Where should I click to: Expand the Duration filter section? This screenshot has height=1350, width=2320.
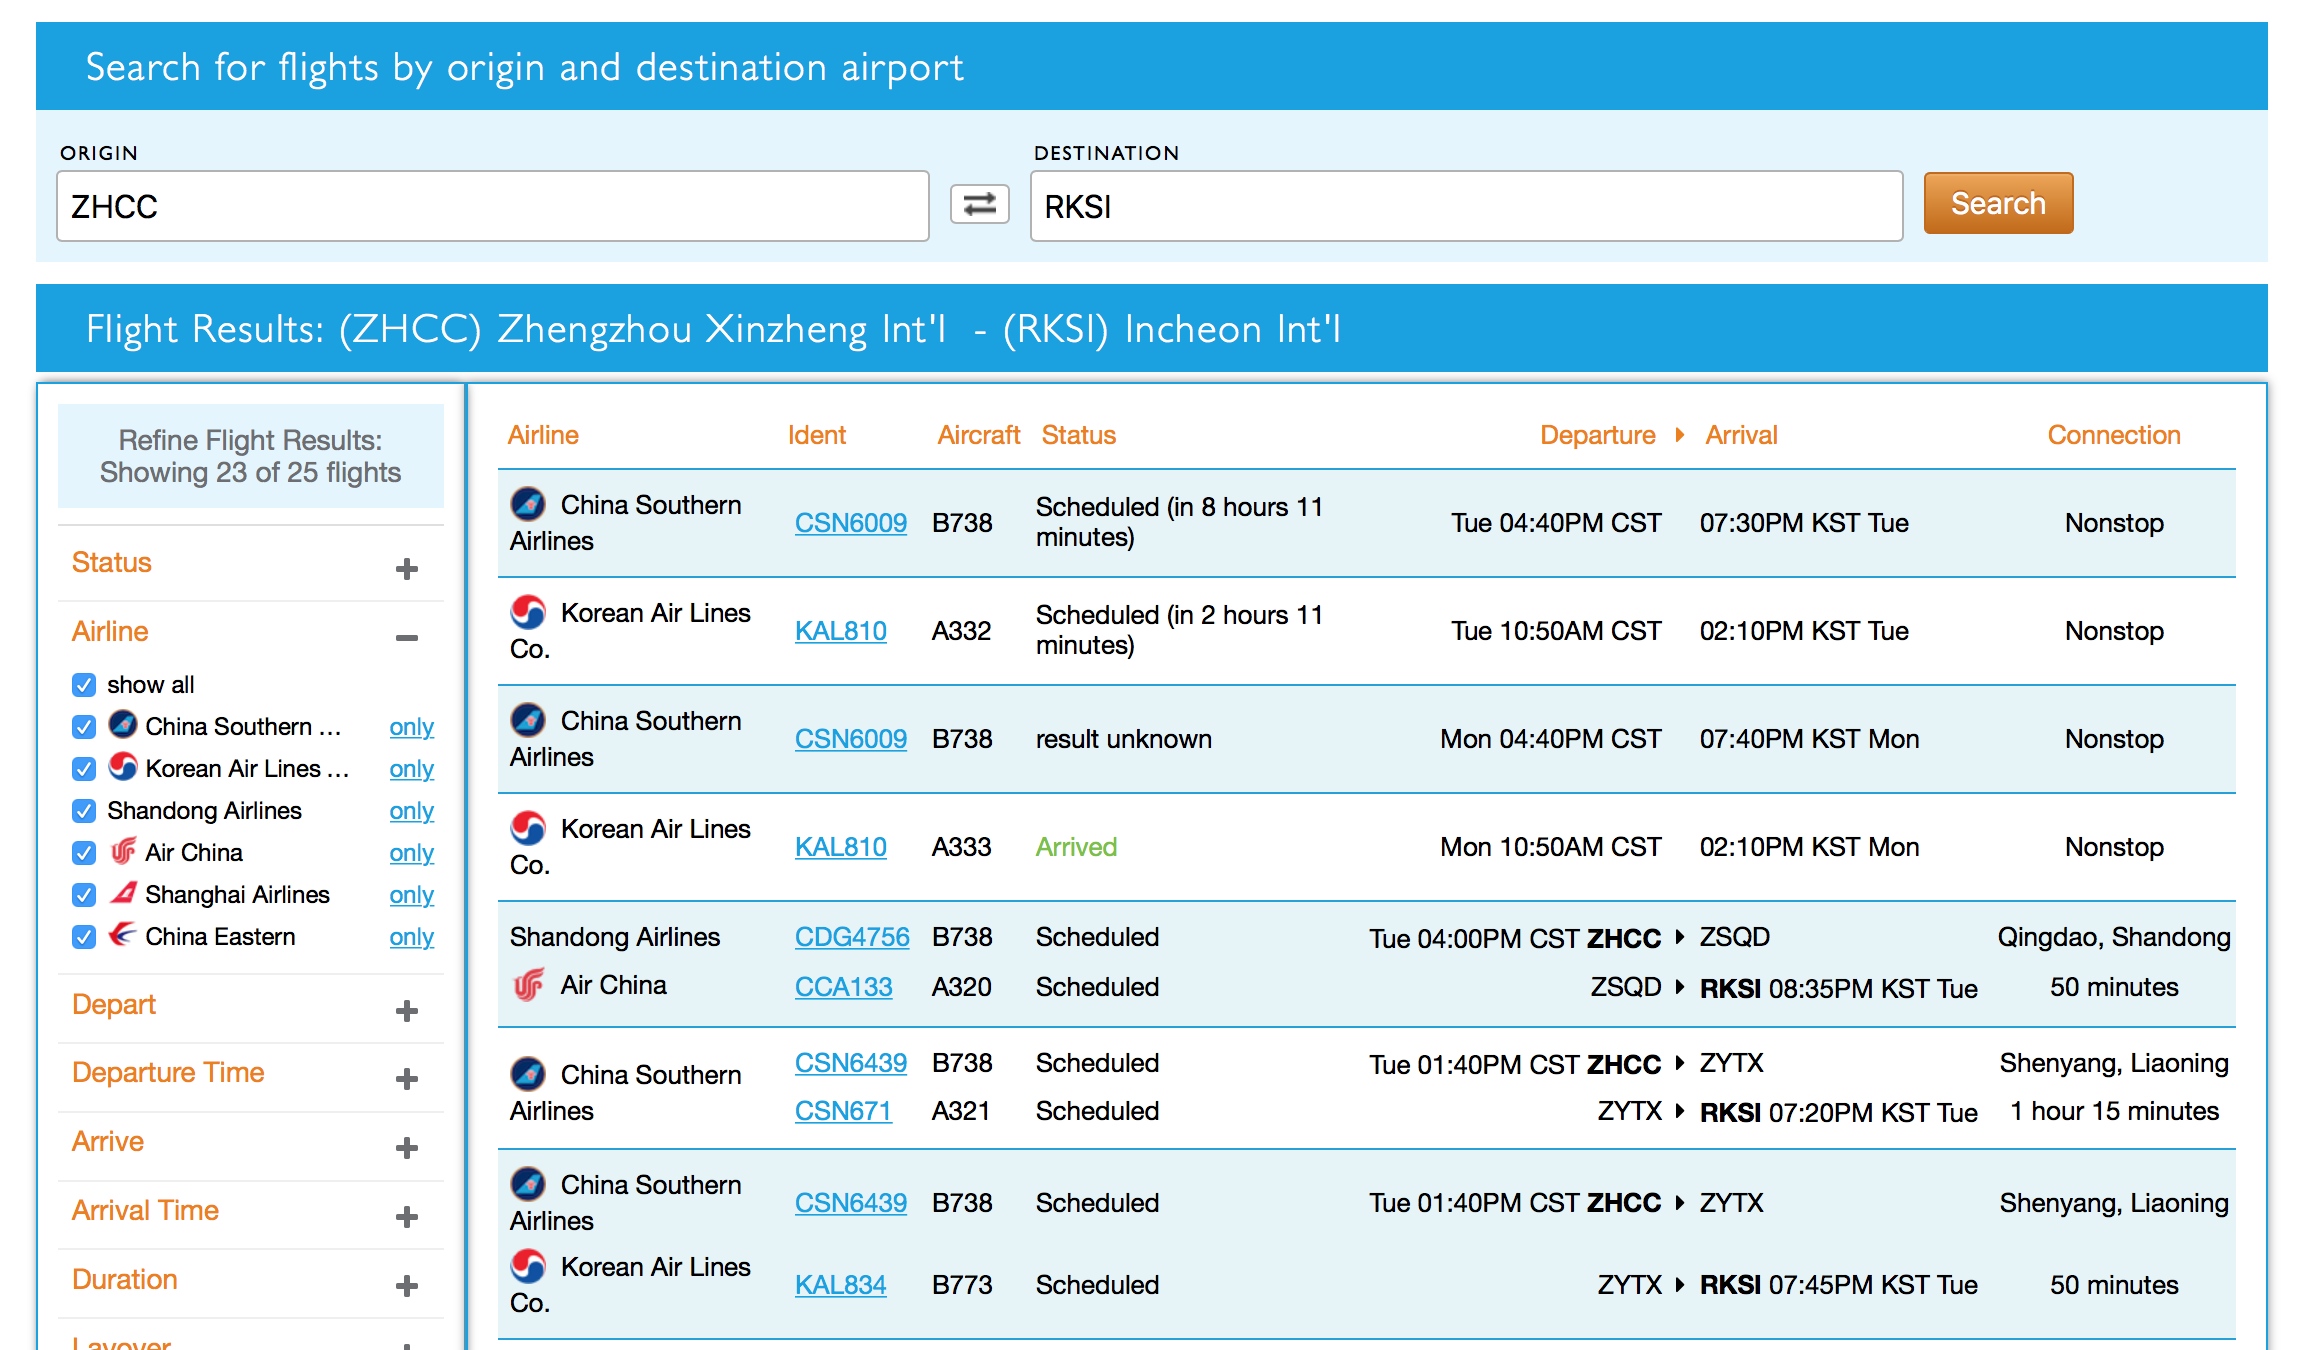406,1286
